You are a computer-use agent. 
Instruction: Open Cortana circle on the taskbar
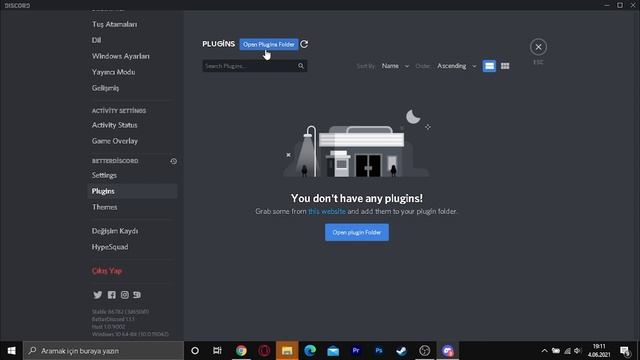(x=195, y=351)
